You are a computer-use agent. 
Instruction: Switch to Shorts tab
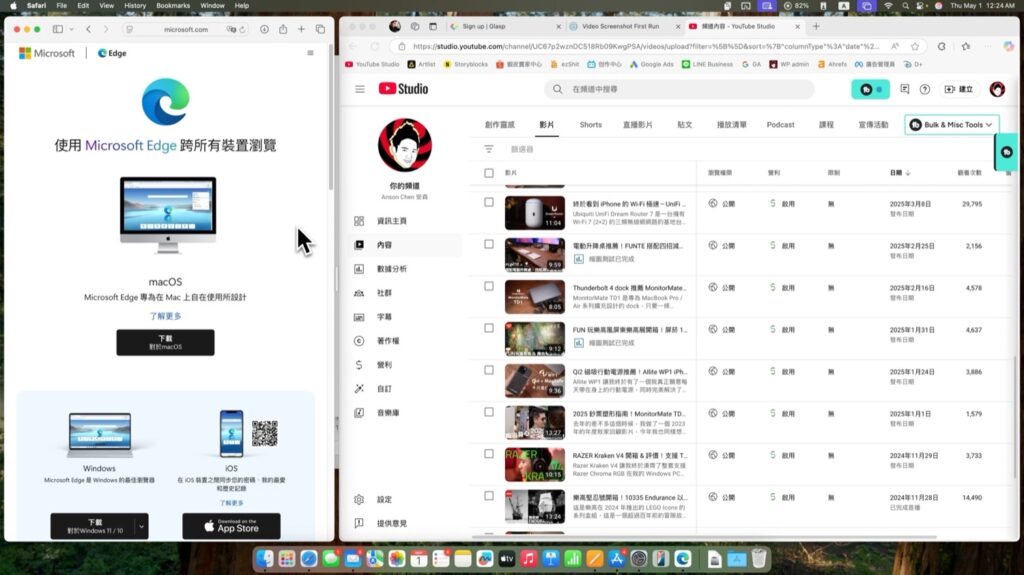point(590,125)
